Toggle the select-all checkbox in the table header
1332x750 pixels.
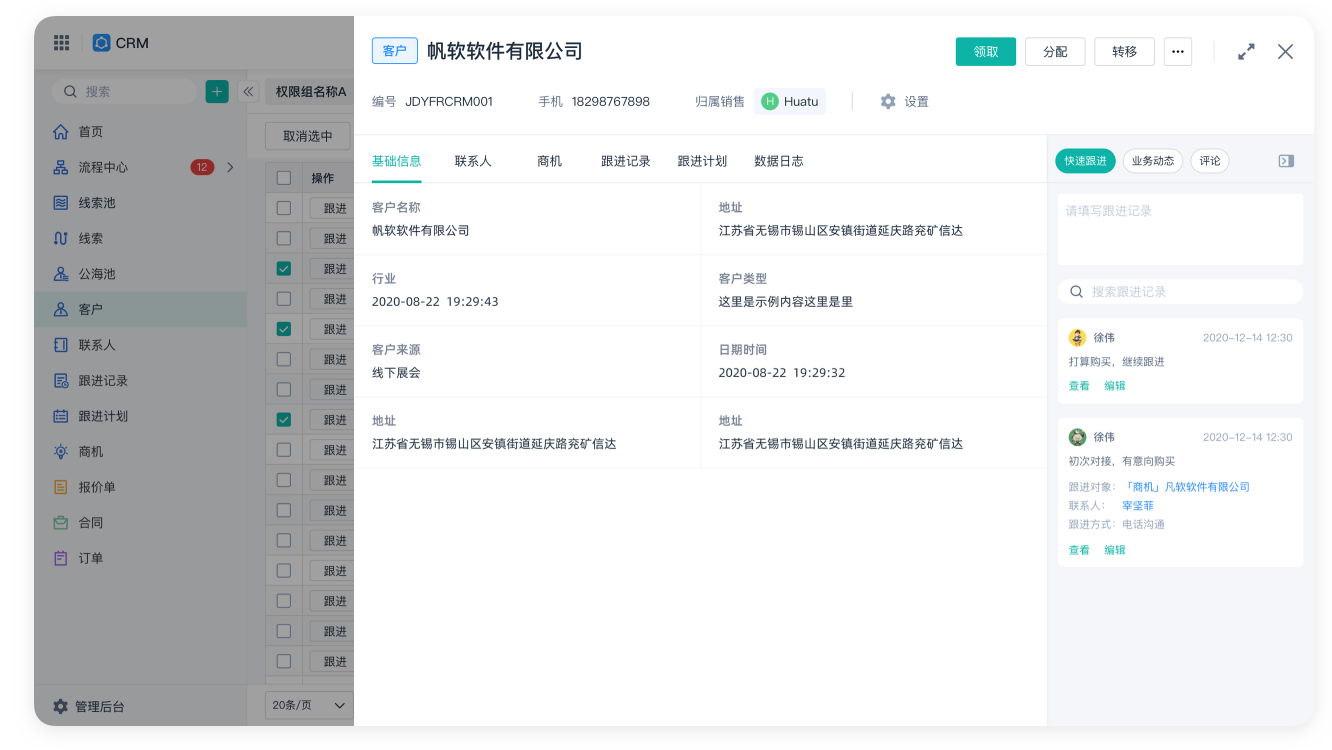pyautogui.click(x=284, y=178)
